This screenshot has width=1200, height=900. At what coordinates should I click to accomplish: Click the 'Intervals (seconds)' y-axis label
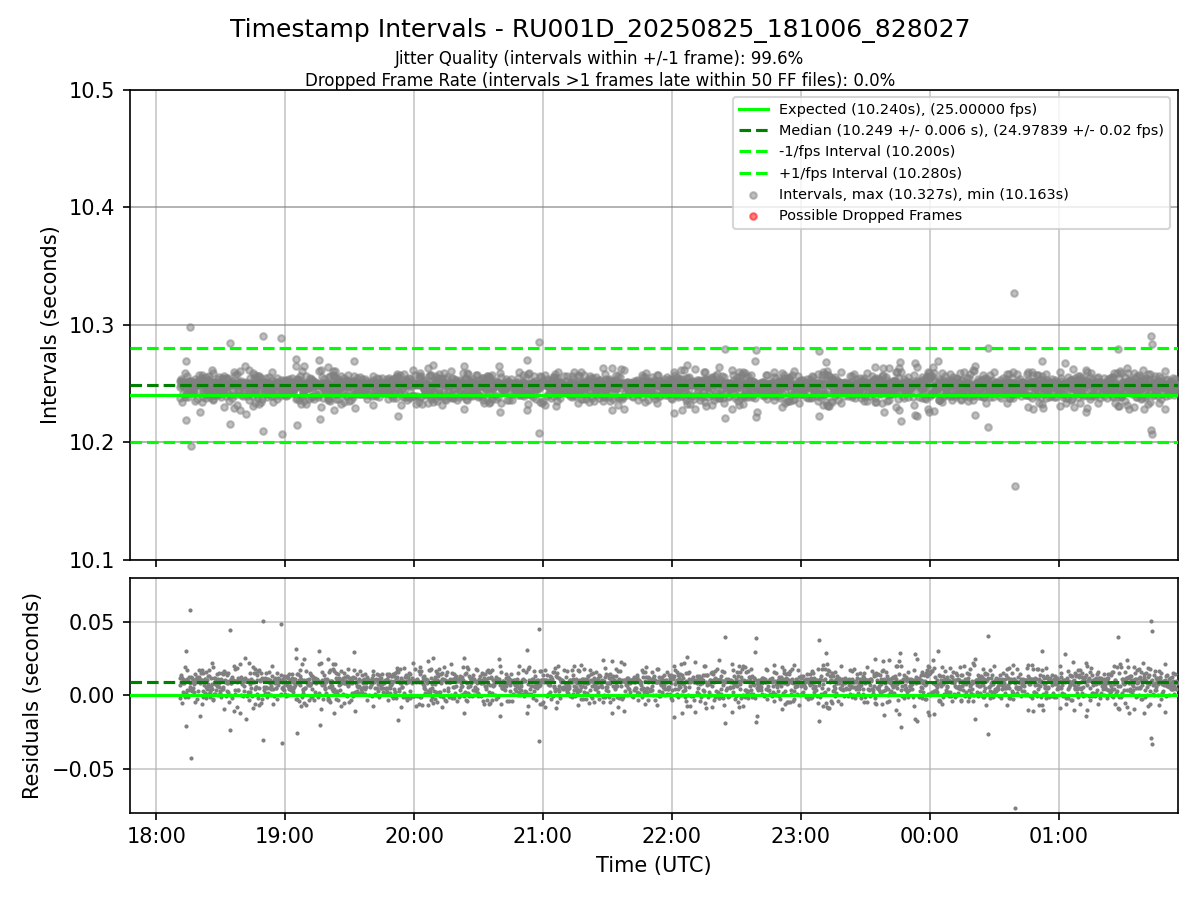(x=50, y=325)
